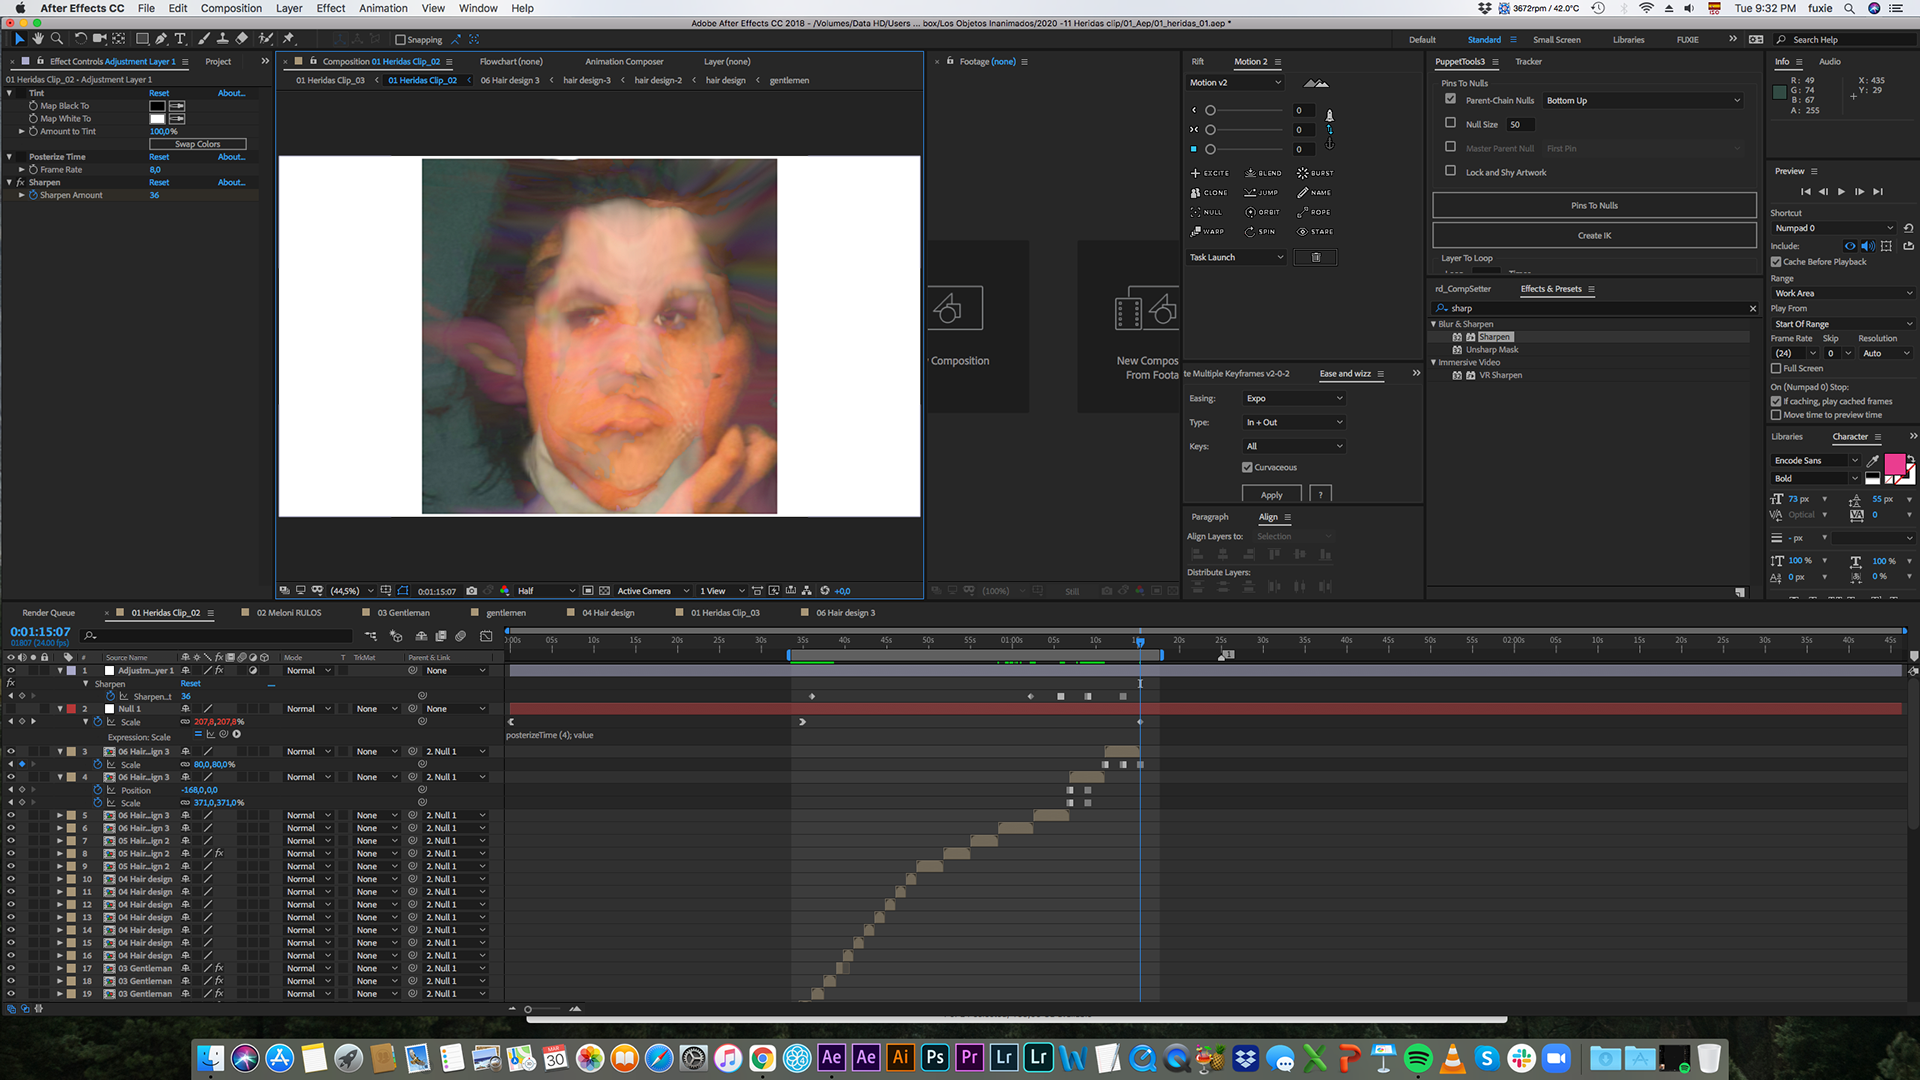The width and height of the screenshot is (1920, 1080).
Task: Click the Motion v2 BLEND tool
Action: click(1263, 173)
